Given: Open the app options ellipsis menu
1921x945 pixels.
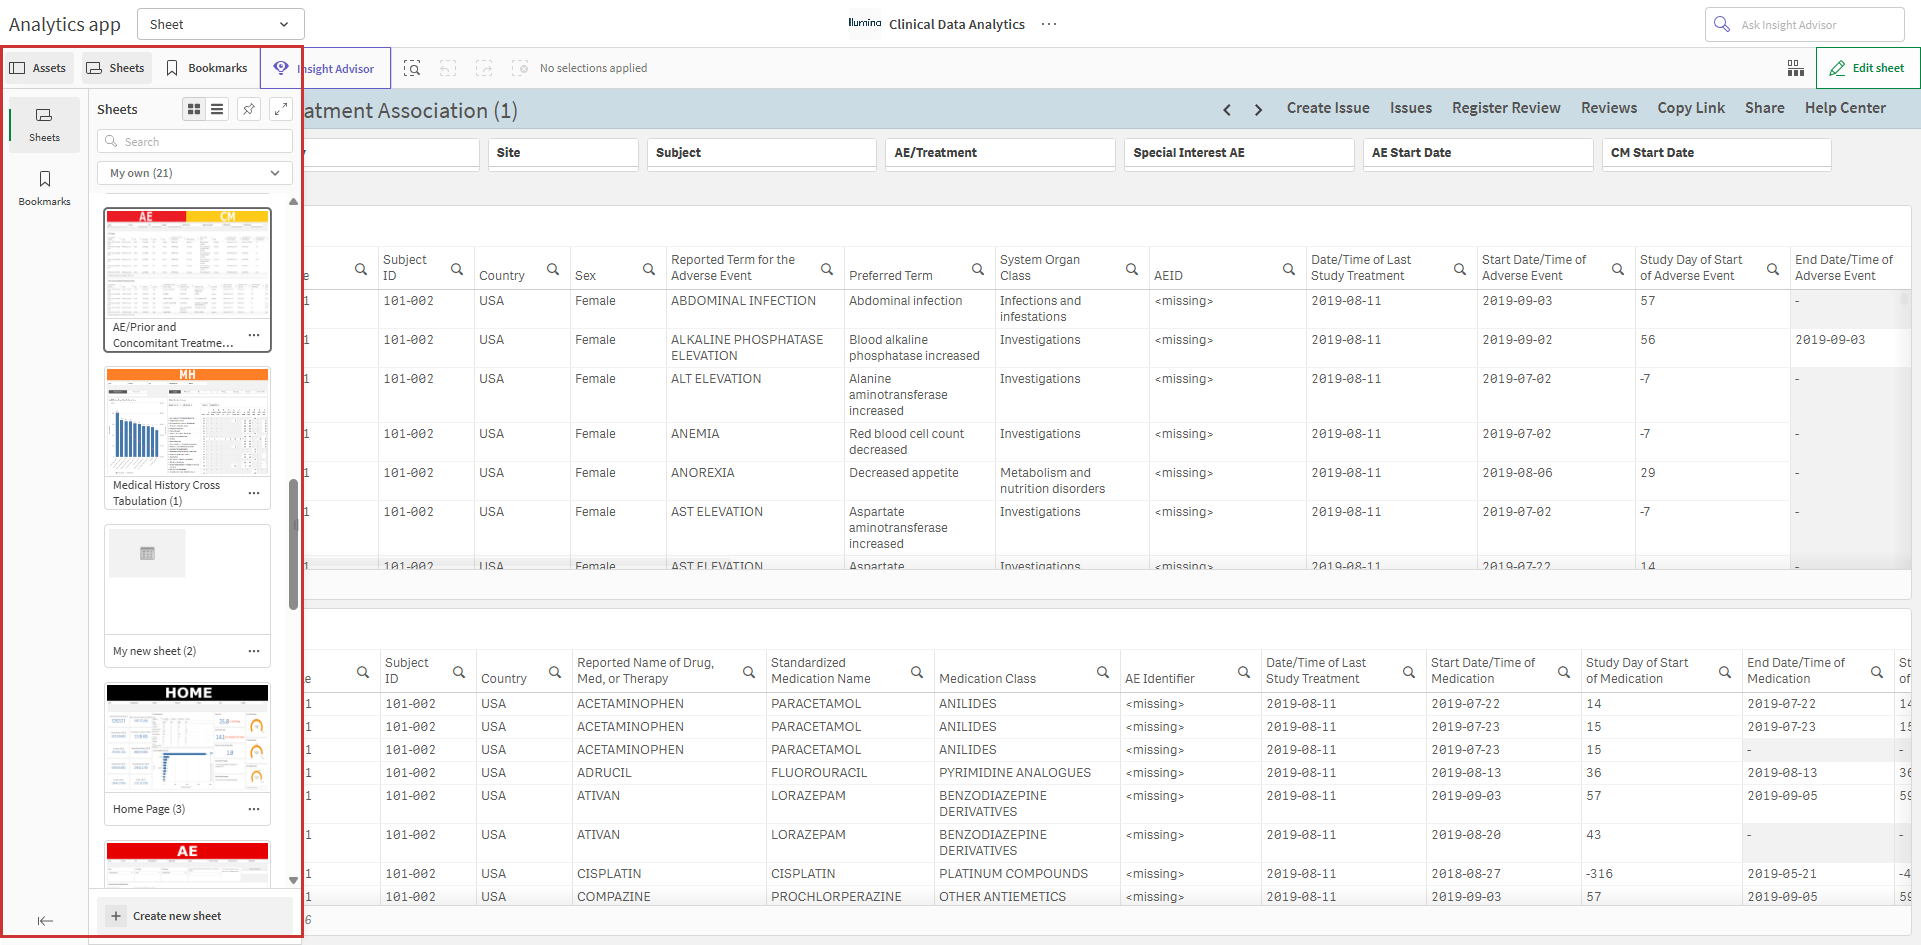Looking at the screenshot, I should click(x=1048, y=24).
